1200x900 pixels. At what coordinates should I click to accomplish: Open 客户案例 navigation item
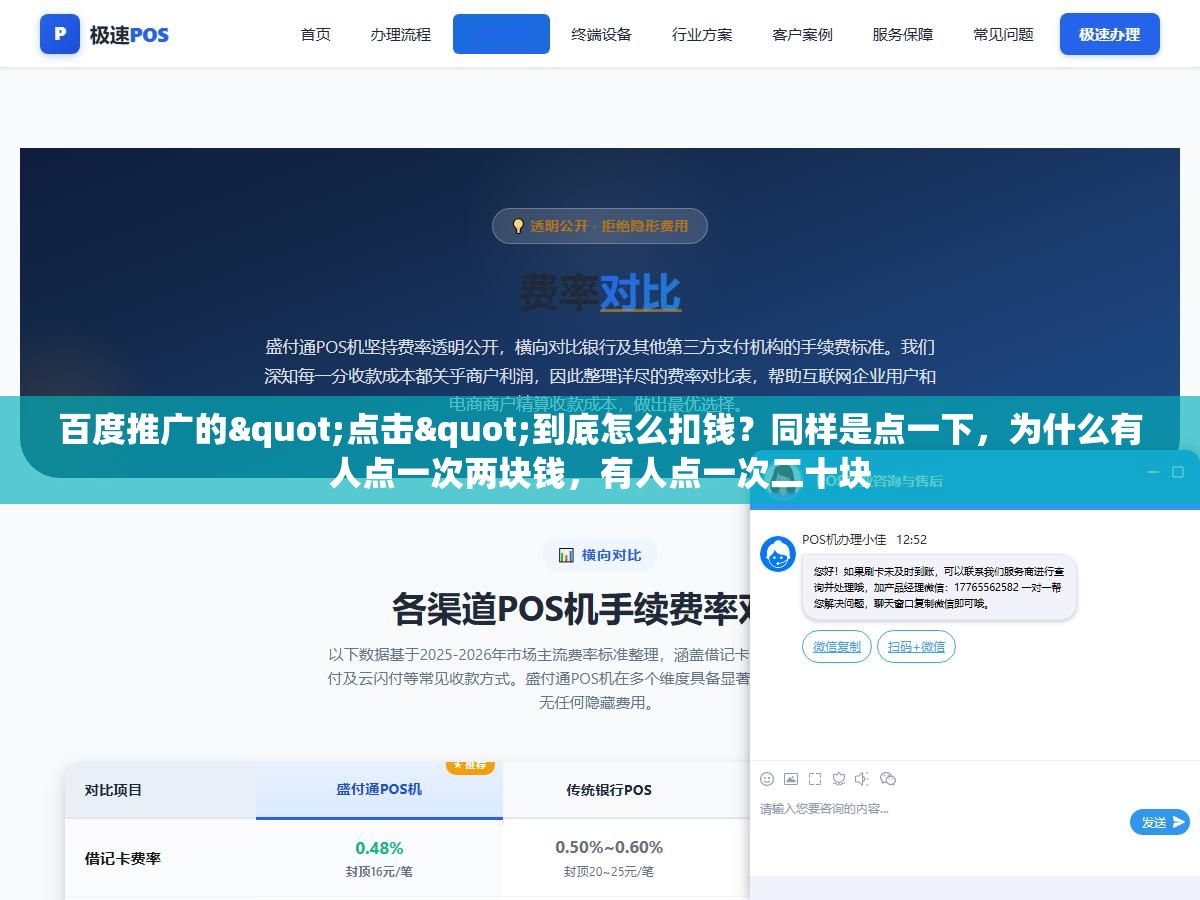click(802, 34)
